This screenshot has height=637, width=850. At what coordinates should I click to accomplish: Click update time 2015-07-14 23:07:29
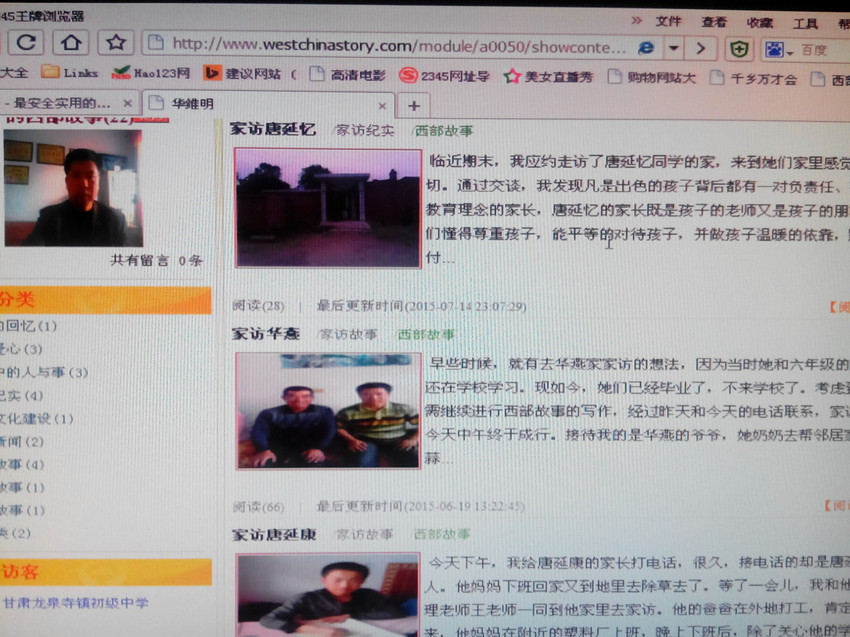pos(421,306)
